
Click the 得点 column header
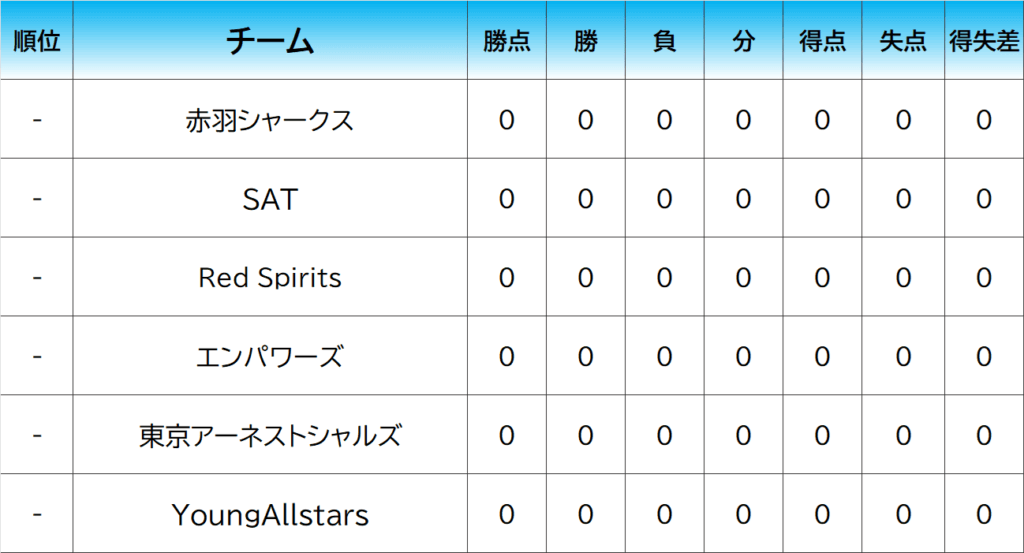coord(822,41)
